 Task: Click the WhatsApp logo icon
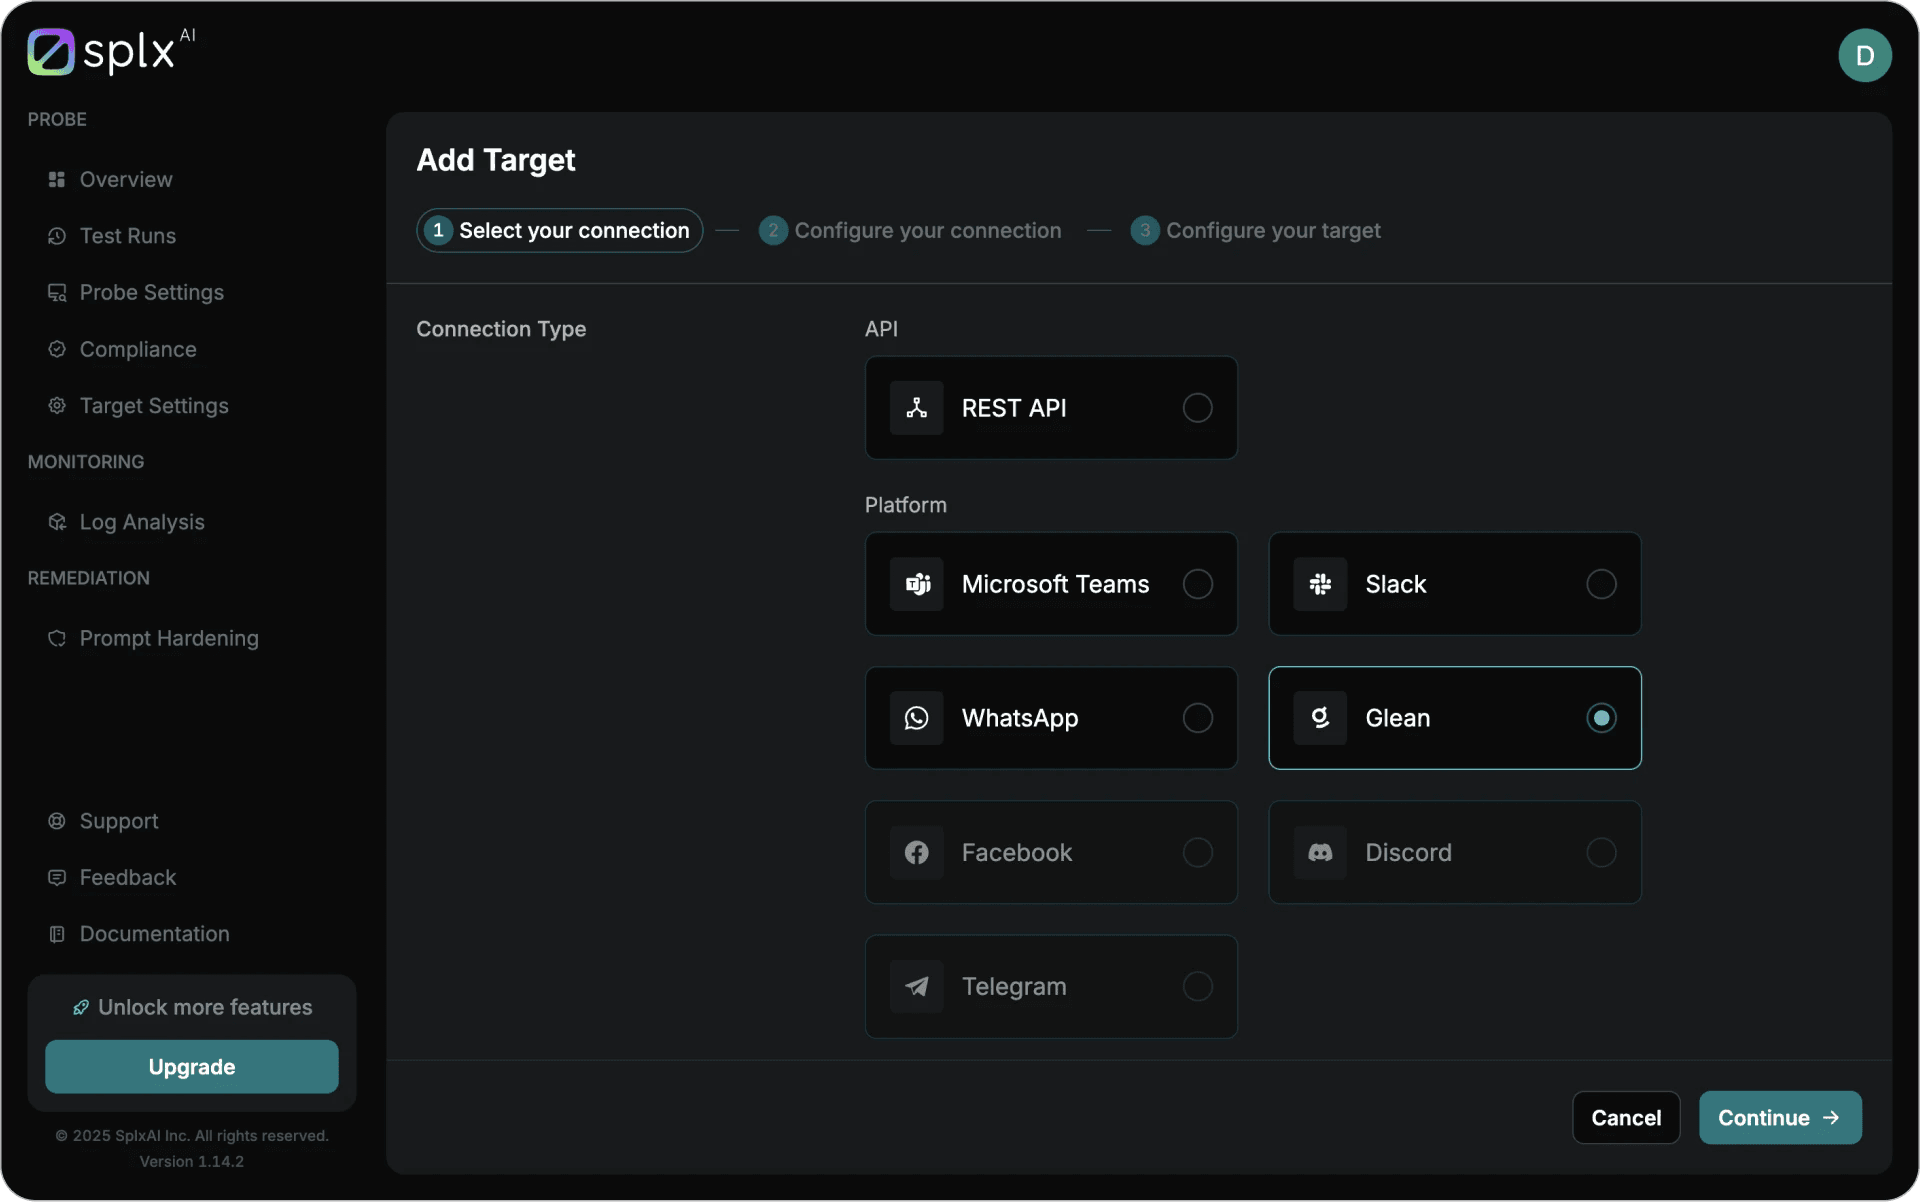click(917, 718)
